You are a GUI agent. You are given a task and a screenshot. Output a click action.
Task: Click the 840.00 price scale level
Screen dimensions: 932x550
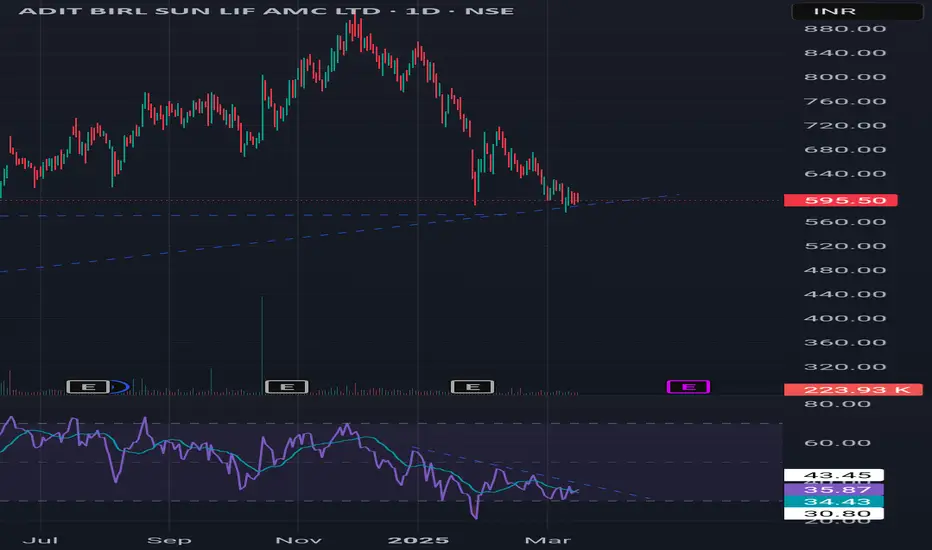click(x=845, y=53)
